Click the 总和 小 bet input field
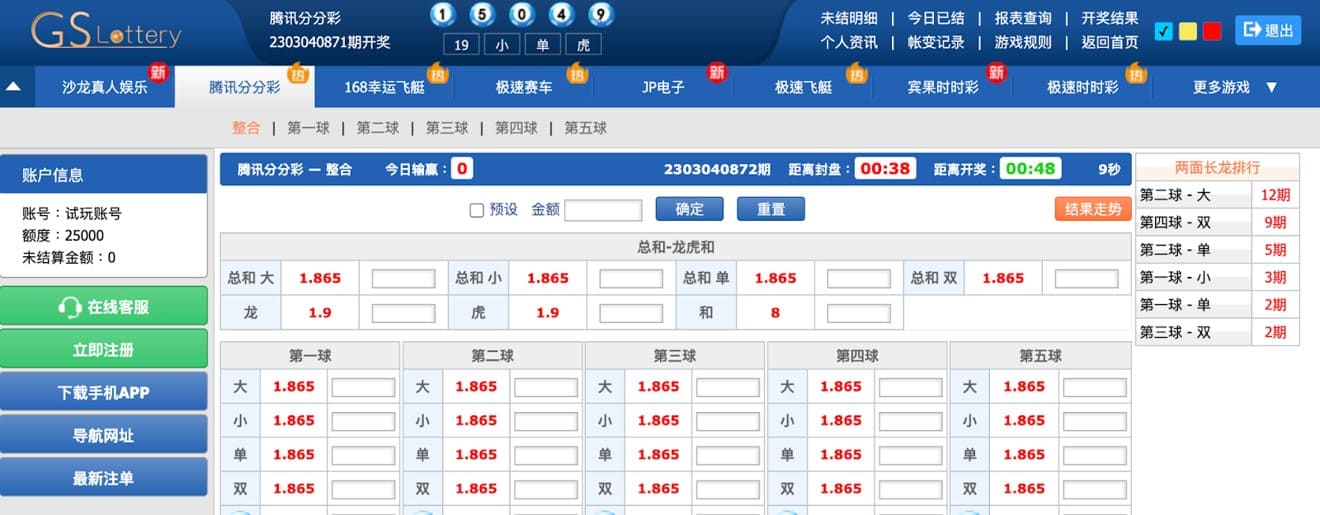The image size is (1320, 515). coord(631,279)
